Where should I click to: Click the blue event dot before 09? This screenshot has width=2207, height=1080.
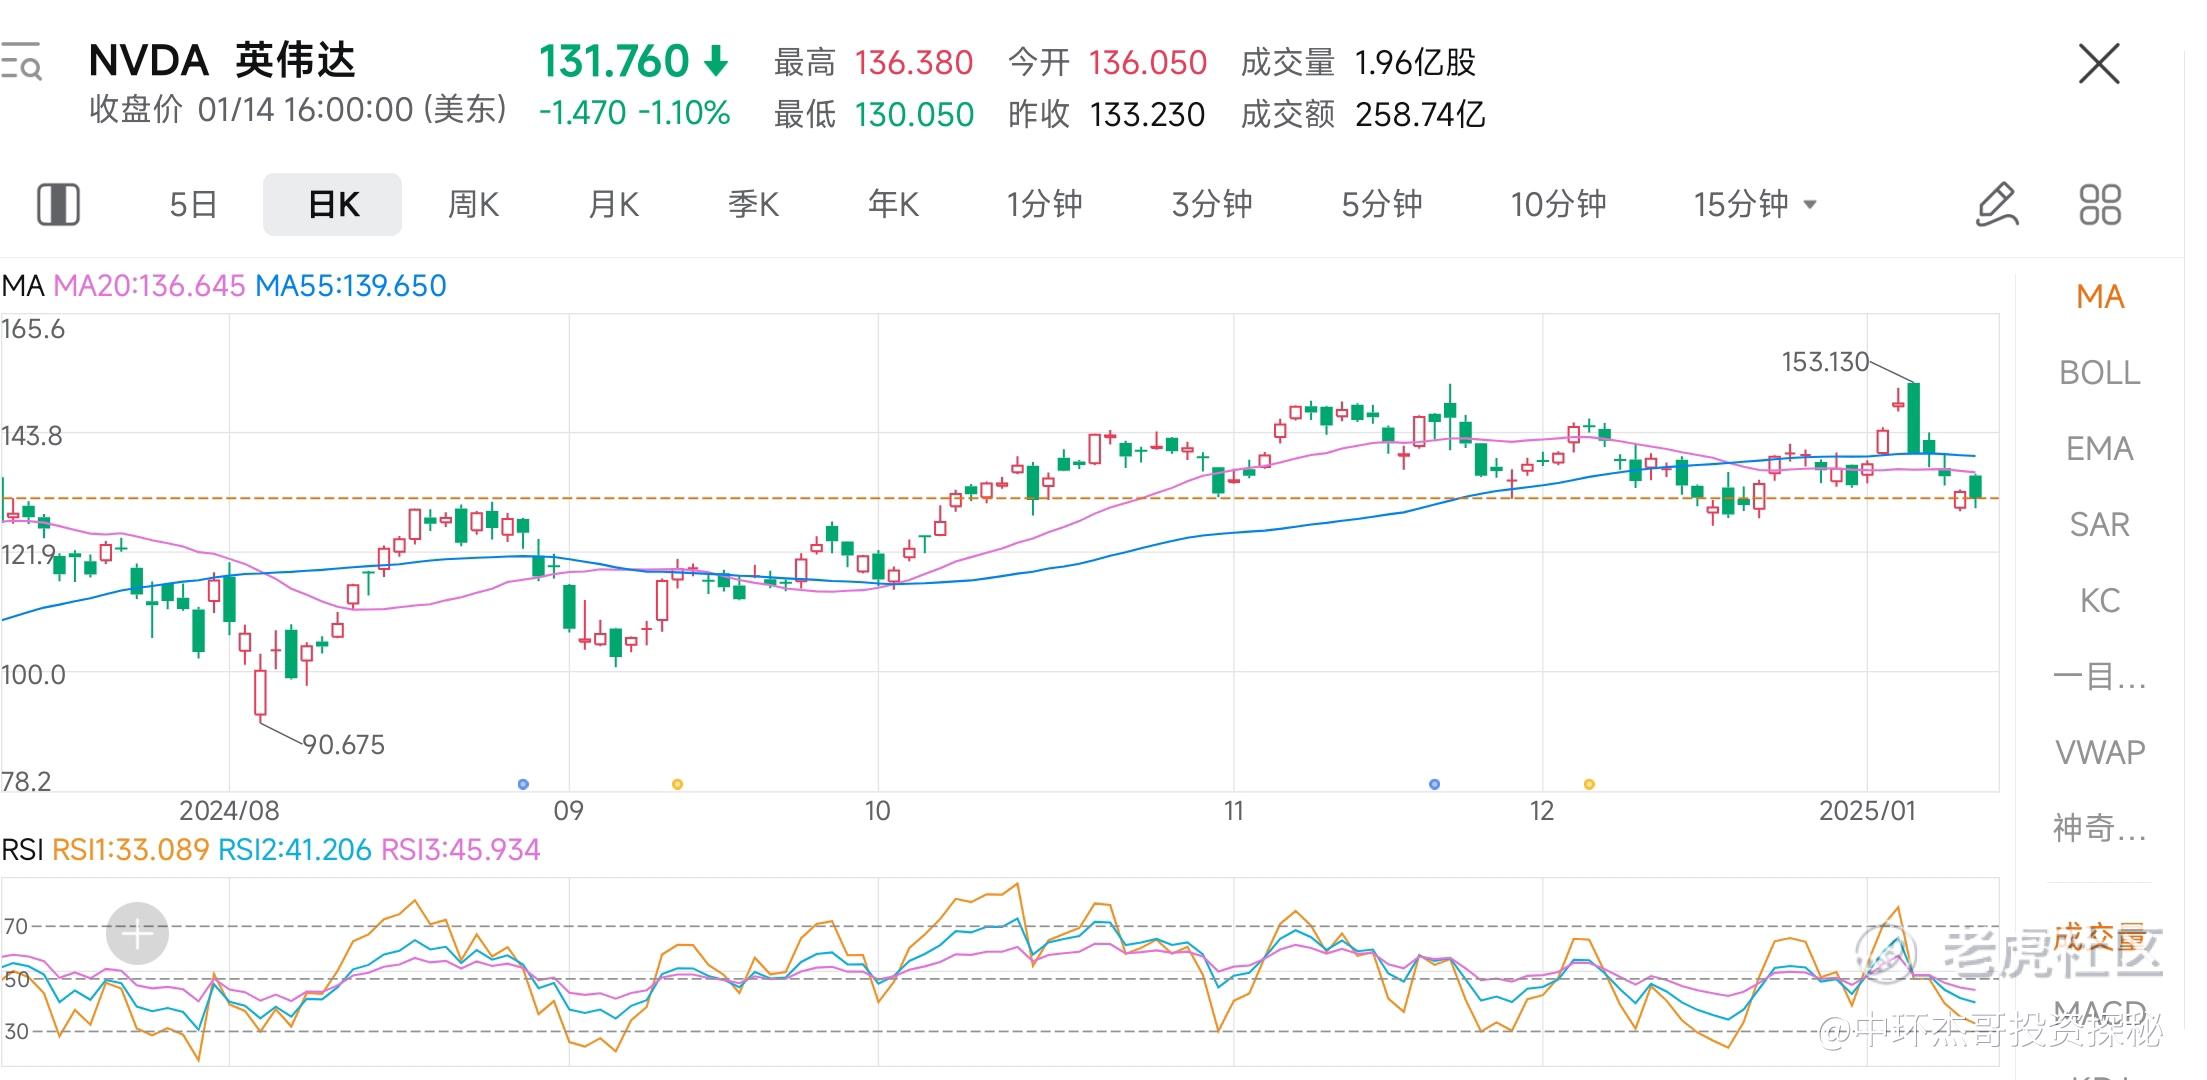pyautogui.click(x=523, y=785)
